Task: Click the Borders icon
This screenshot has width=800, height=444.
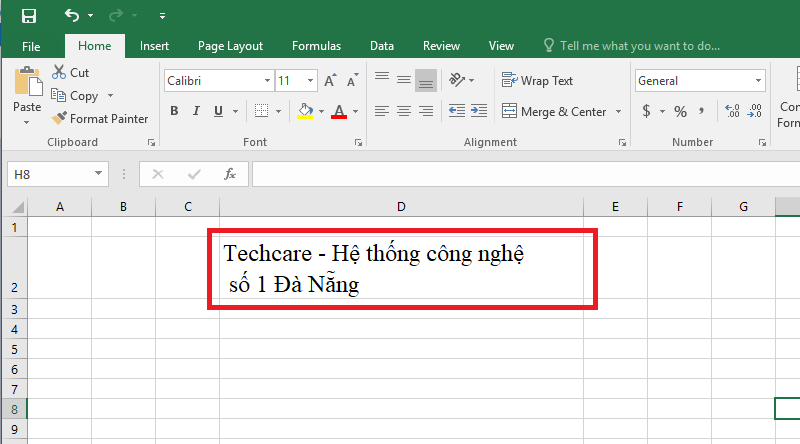Action: [261, 111]
